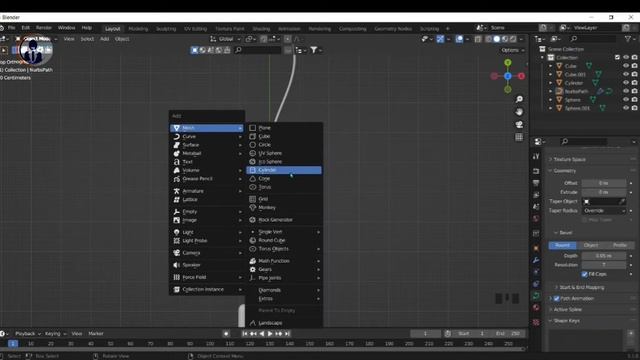This screenshot has height=360, width=640.
Task: Expand the Pipe Joints submenu
Action: pyautogui.click(x=284, y=278)
